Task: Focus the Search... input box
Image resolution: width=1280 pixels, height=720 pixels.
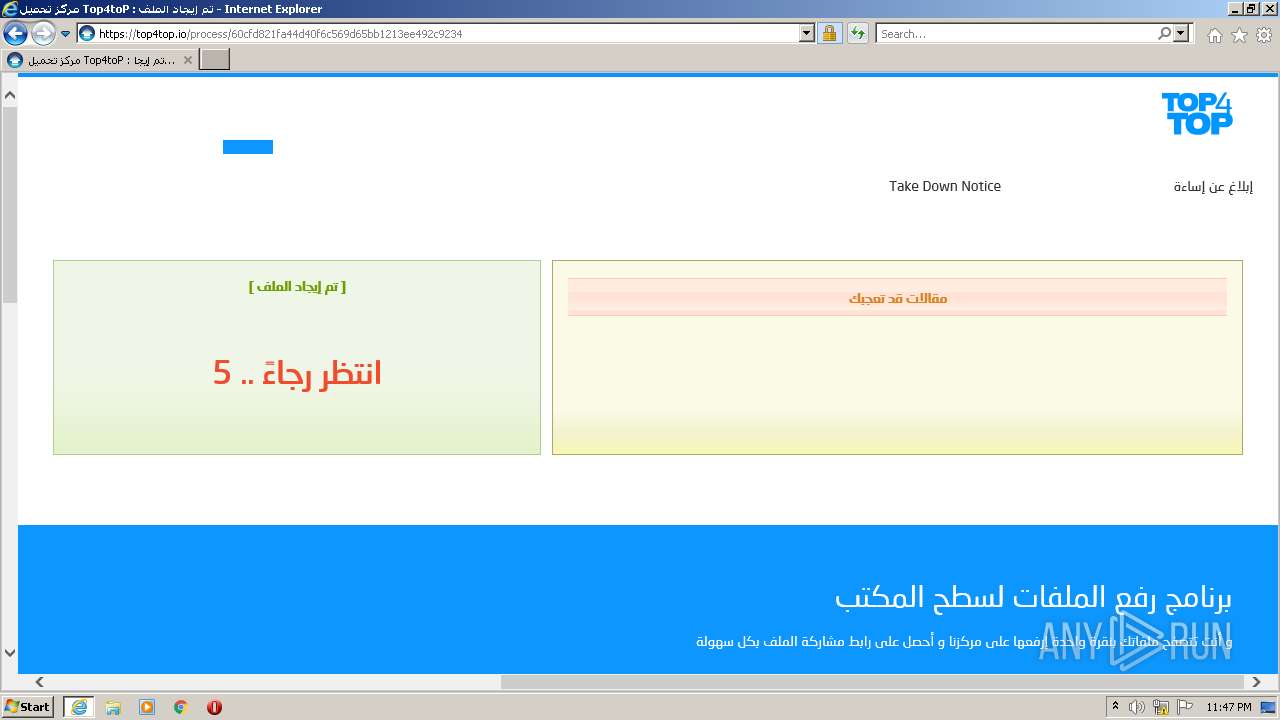Action: click(x=1016, y=34)
